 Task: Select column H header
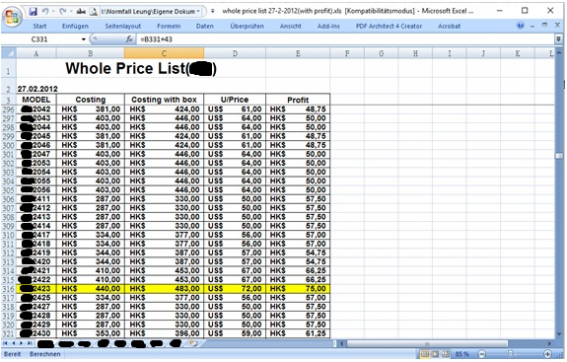[x=415, y=54]
